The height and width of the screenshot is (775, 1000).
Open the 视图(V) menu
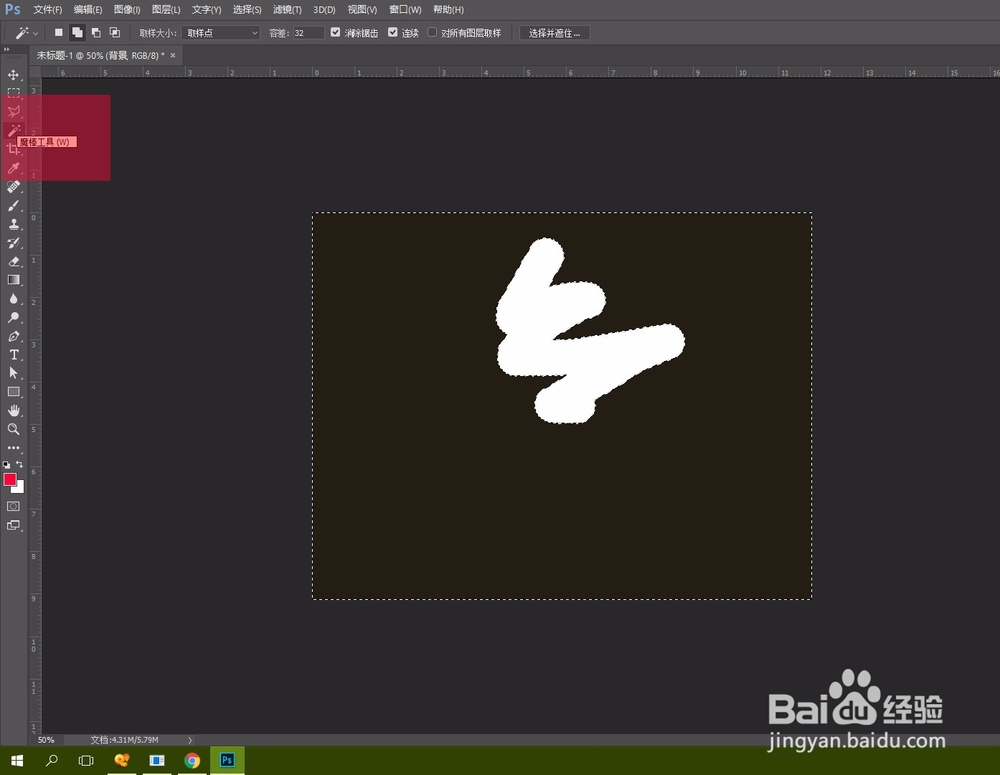click(x=362, y=10)
